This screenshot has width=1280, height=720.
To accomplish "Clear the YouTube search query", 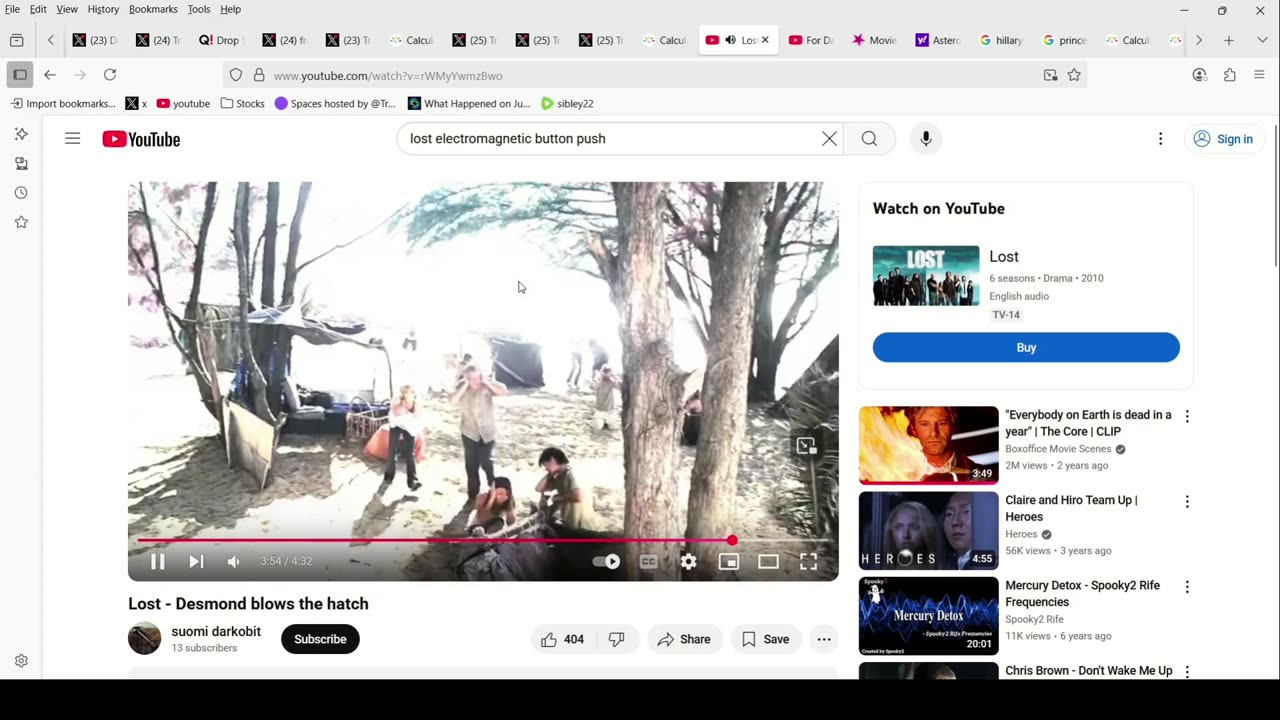I will [x=829, y=139].
